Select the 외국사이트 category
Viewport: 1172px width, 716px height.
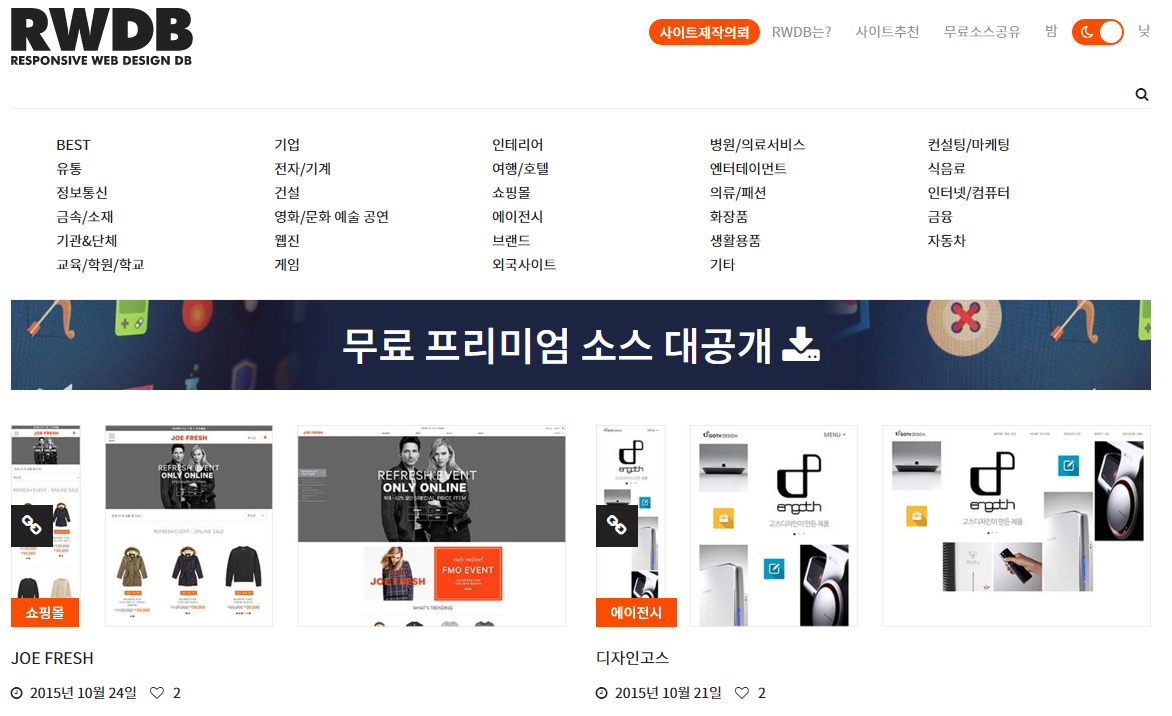(x=524, y=265)
